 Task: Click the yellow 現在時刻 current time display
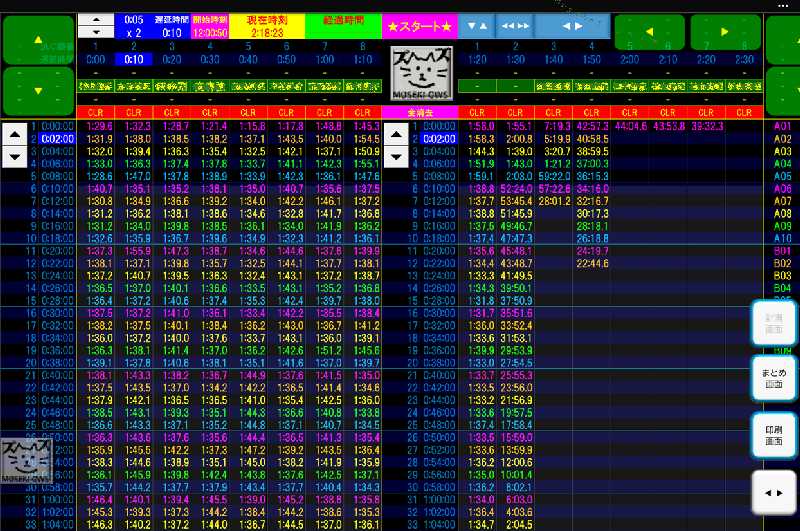click(x=267, y=26)
